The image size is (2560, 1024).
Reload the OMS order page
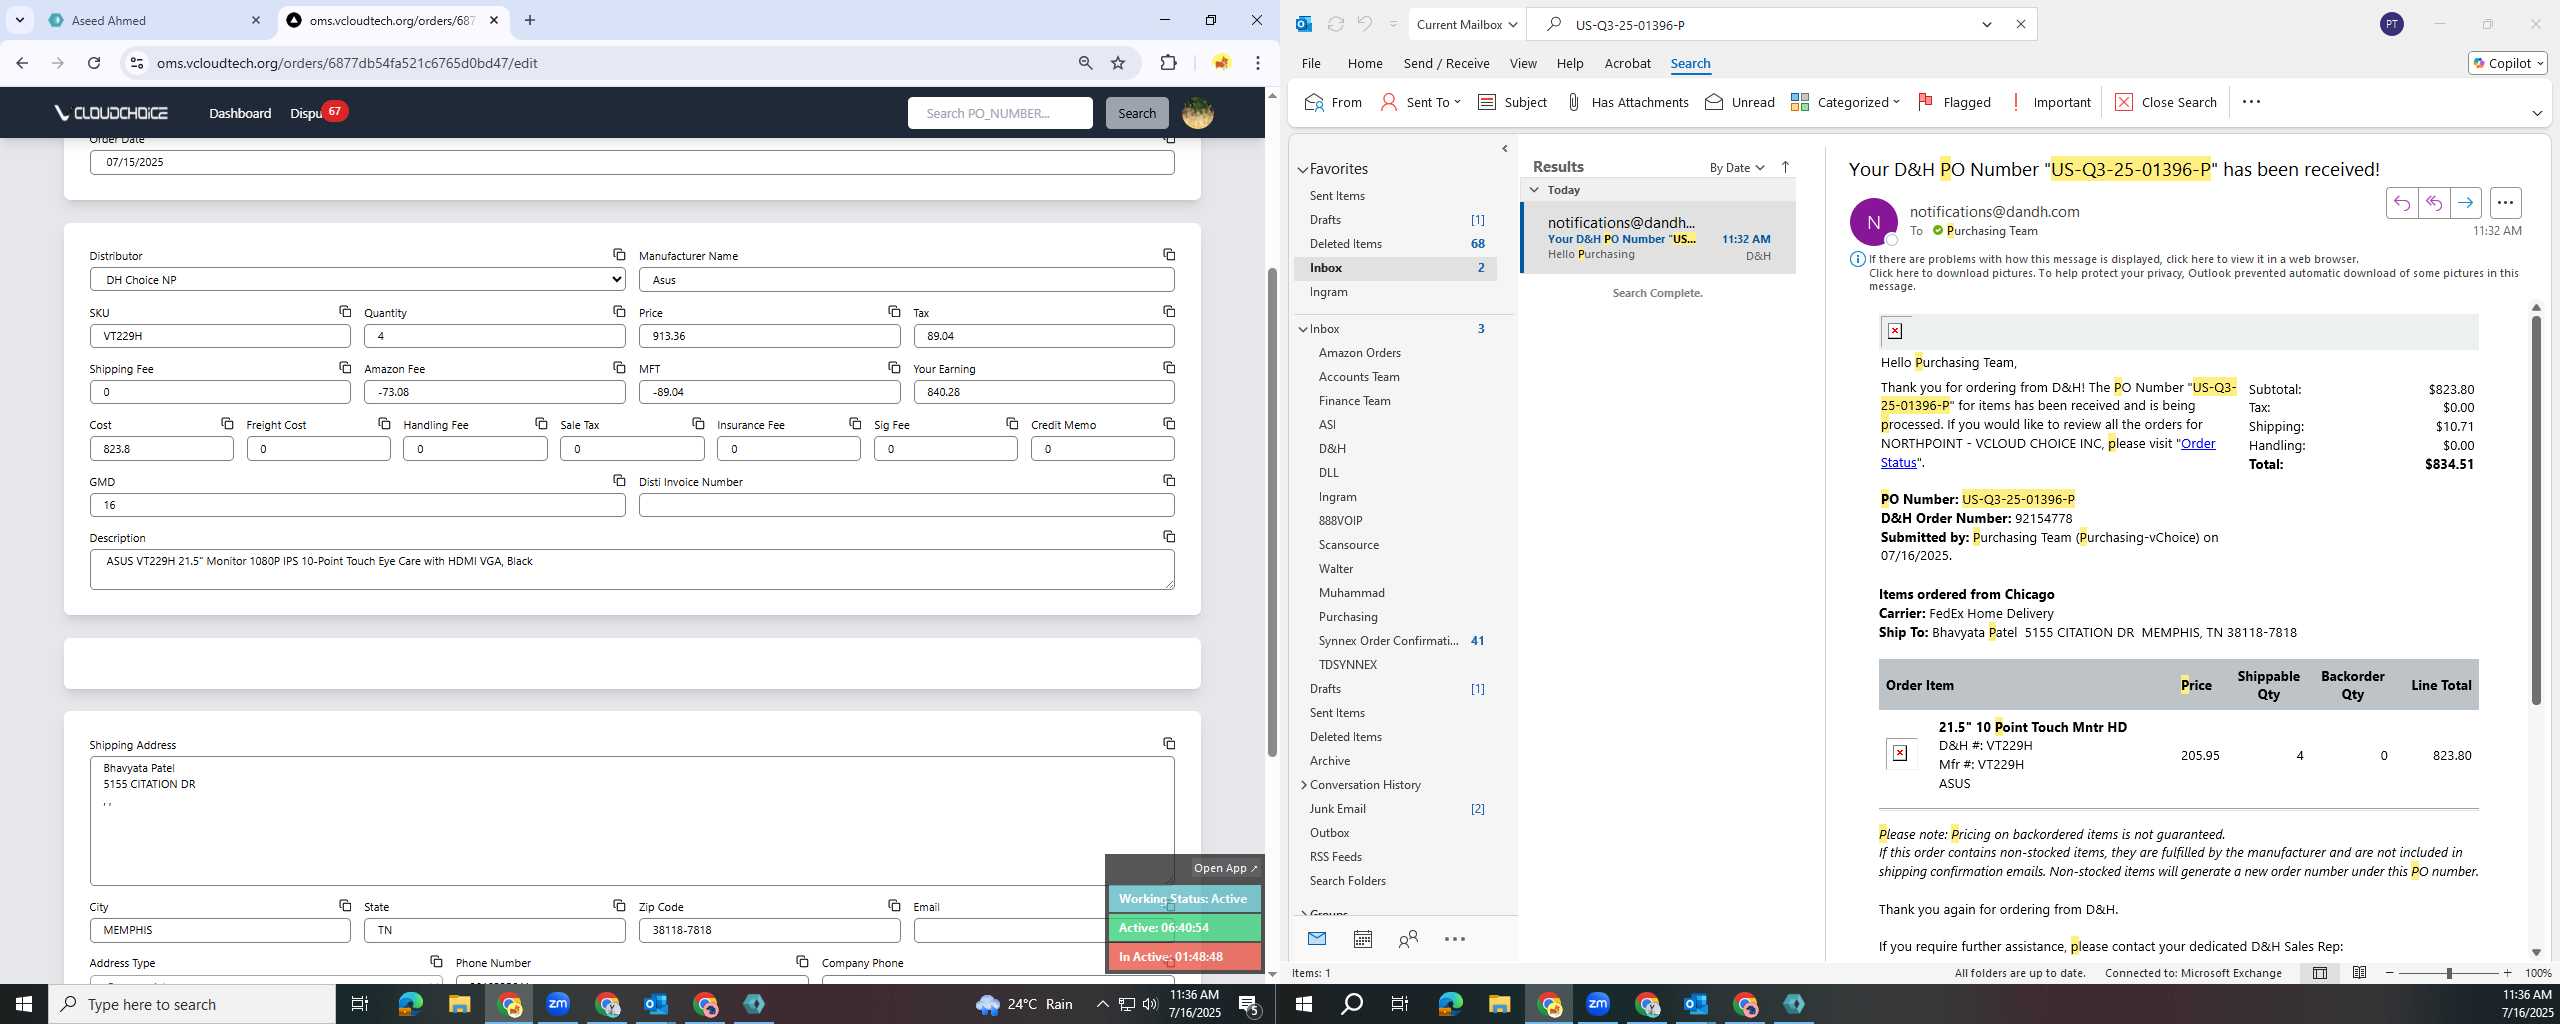pos(94,63)
